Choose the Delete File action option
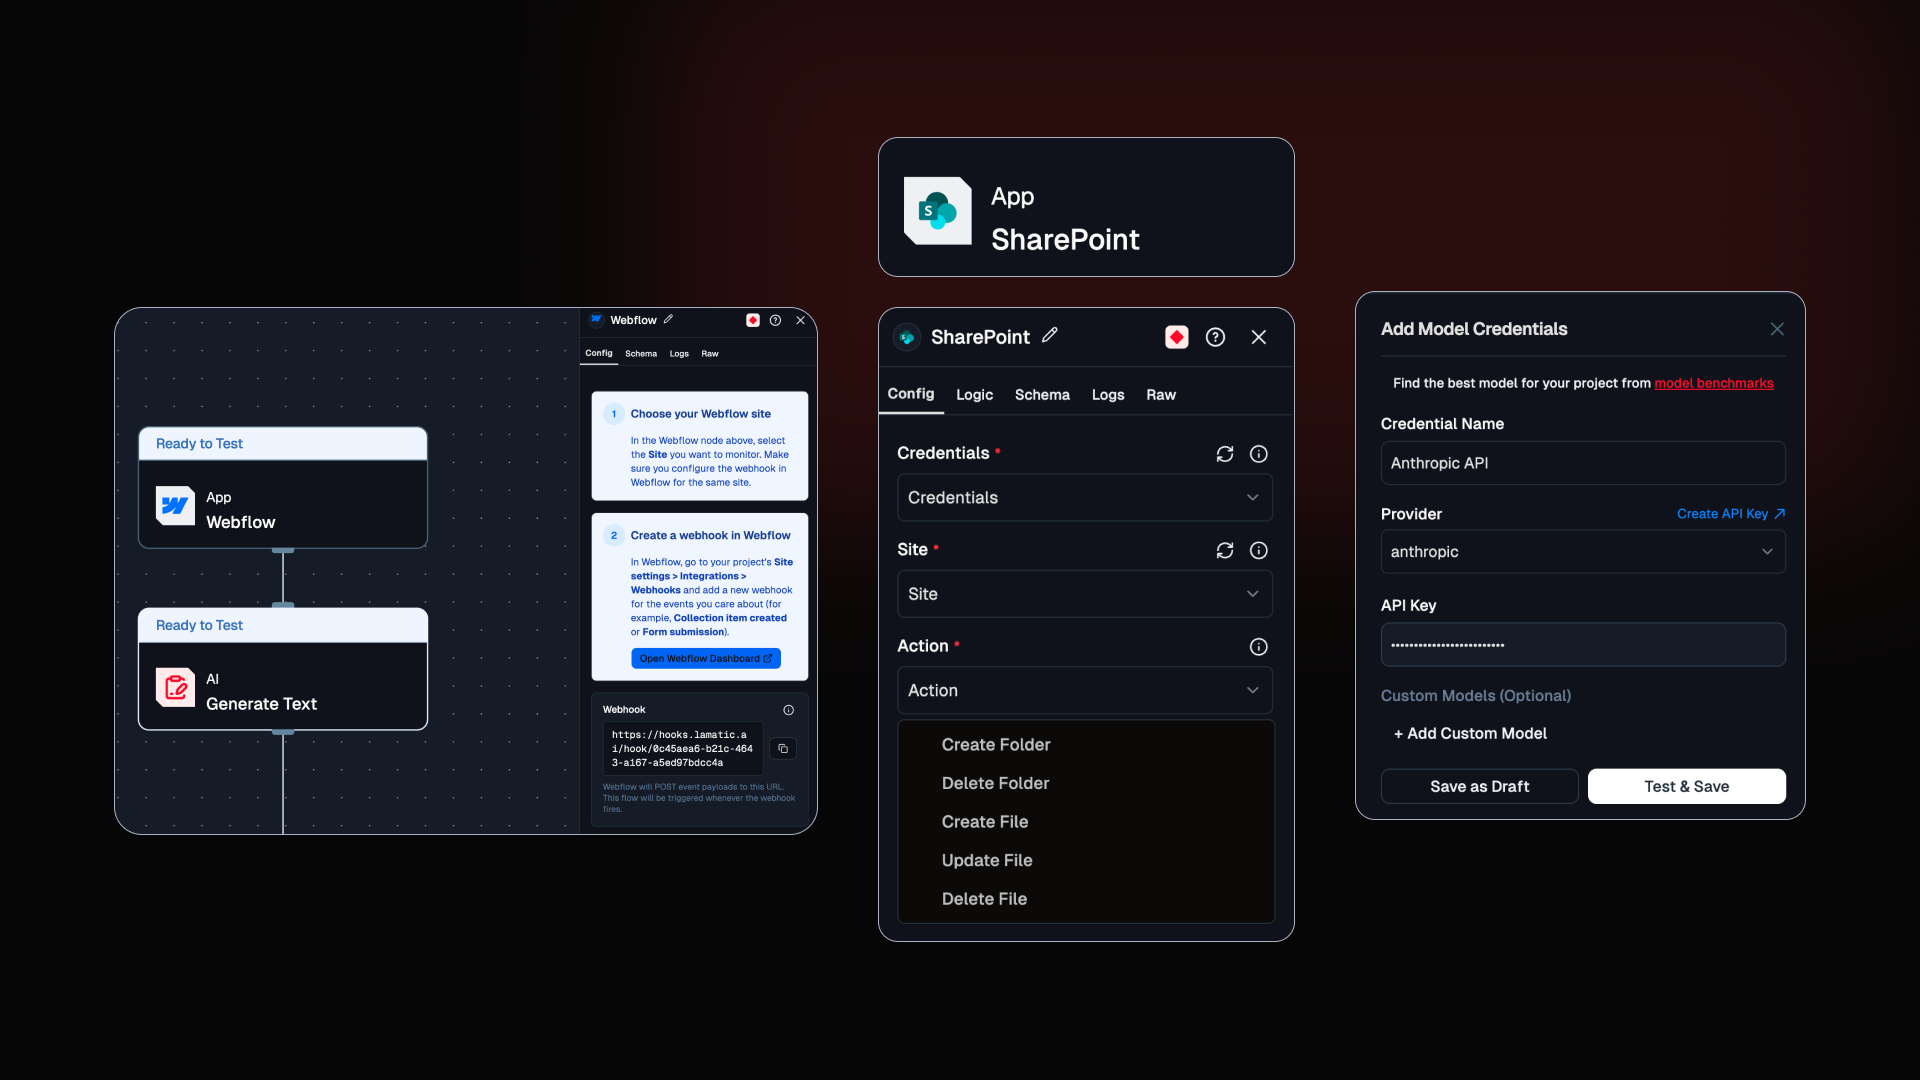Screen dimensions: 1920x1080 pyautogui.click(x=983, y=899)
